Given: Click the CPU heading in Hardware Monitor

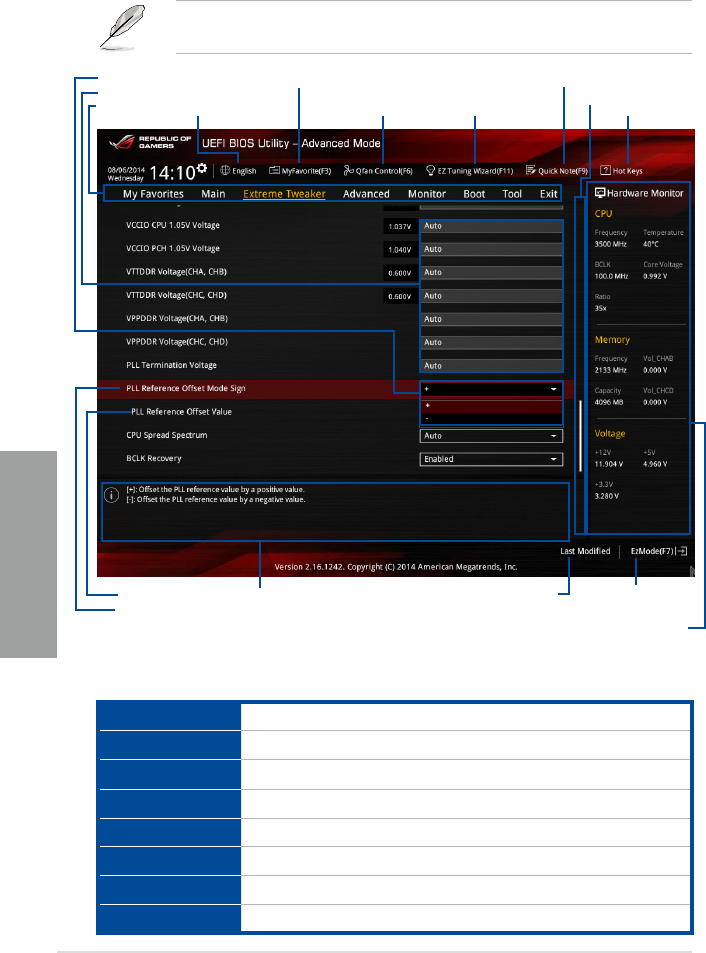Looking at the screenshot, I should click(x=603, y=214).
